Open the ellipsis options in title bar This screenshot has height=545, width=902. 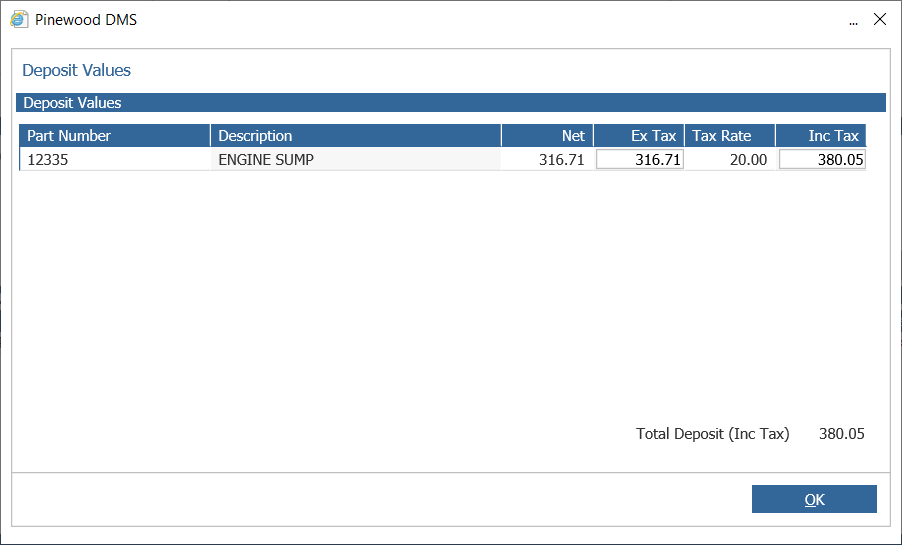(853, 21)
